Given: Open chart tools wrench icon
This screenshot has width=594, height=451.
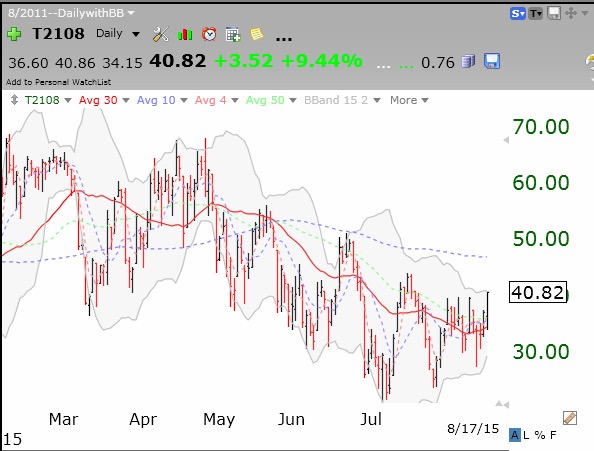Looking at the screenshot, I should tap(161, 34).
